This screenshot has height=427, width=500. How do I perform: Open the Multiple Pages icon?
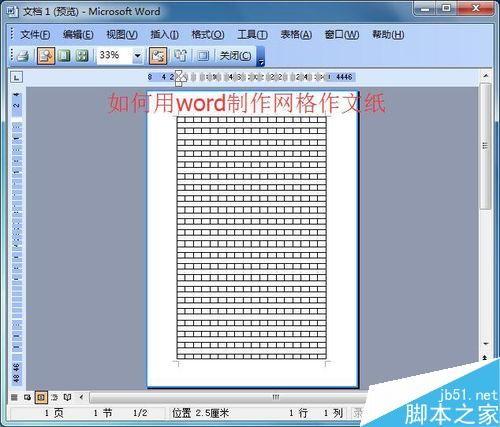[81, 56]
